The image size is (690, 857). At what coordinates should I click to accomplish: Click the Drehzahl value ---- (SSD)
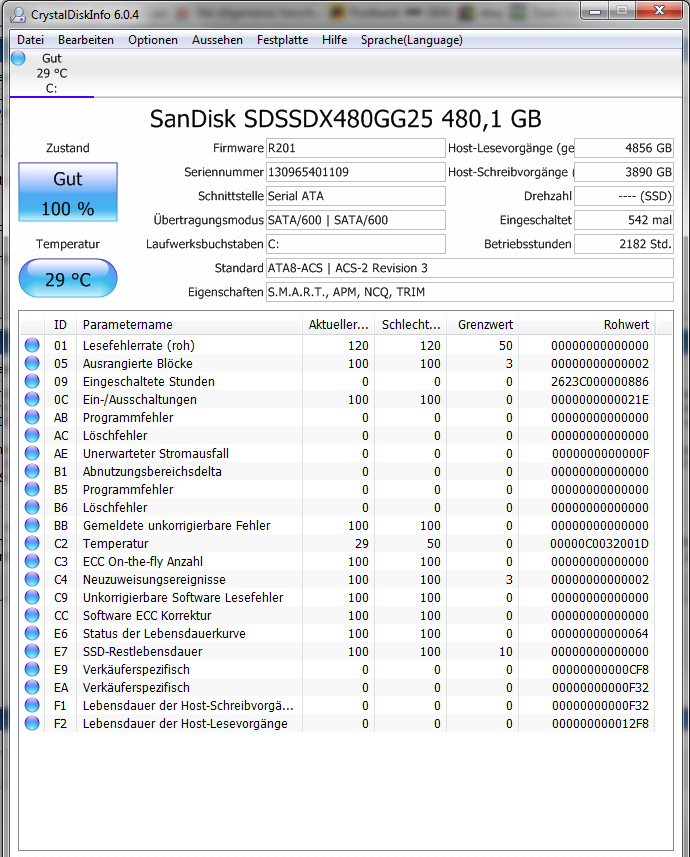click(x=624, y=196)
